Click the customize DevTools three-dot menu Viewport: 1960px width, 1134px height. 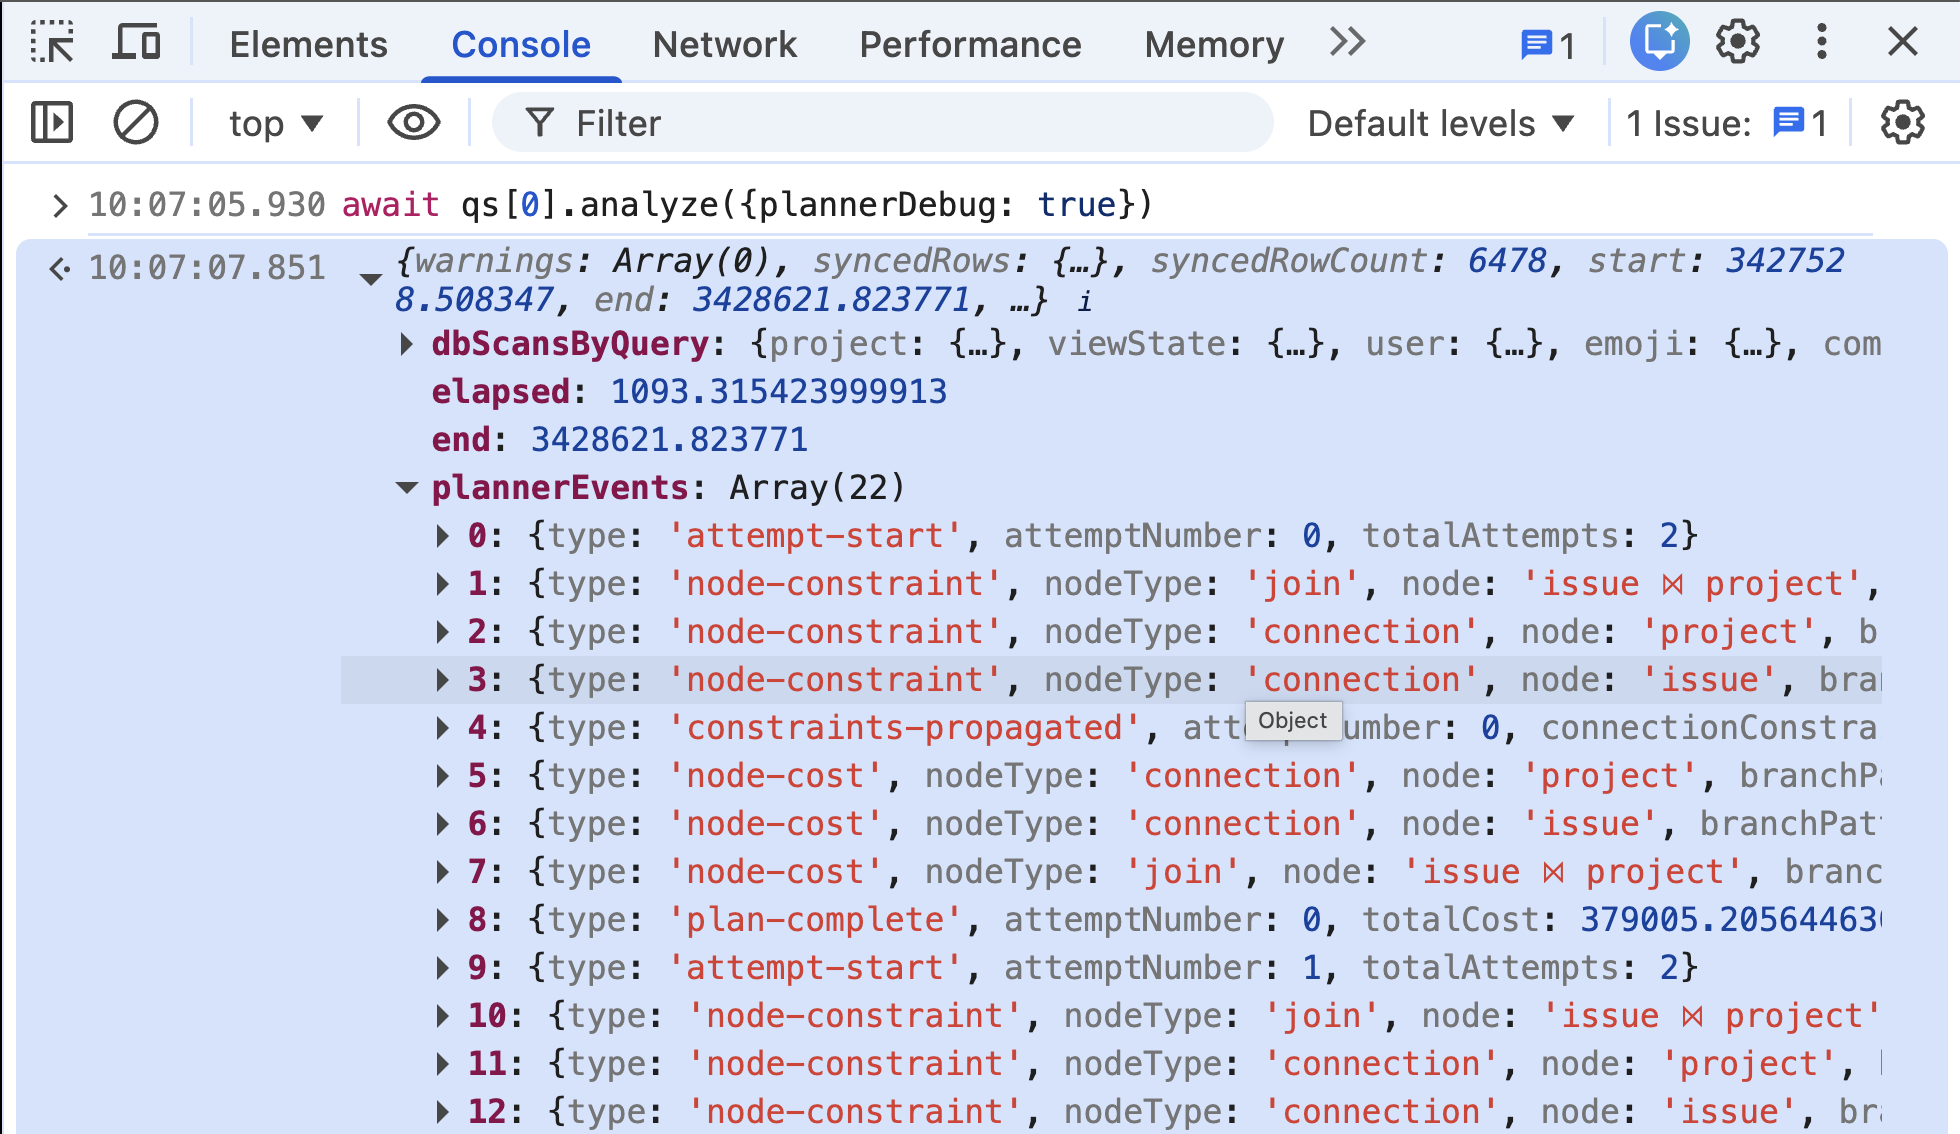point(1821,43)
